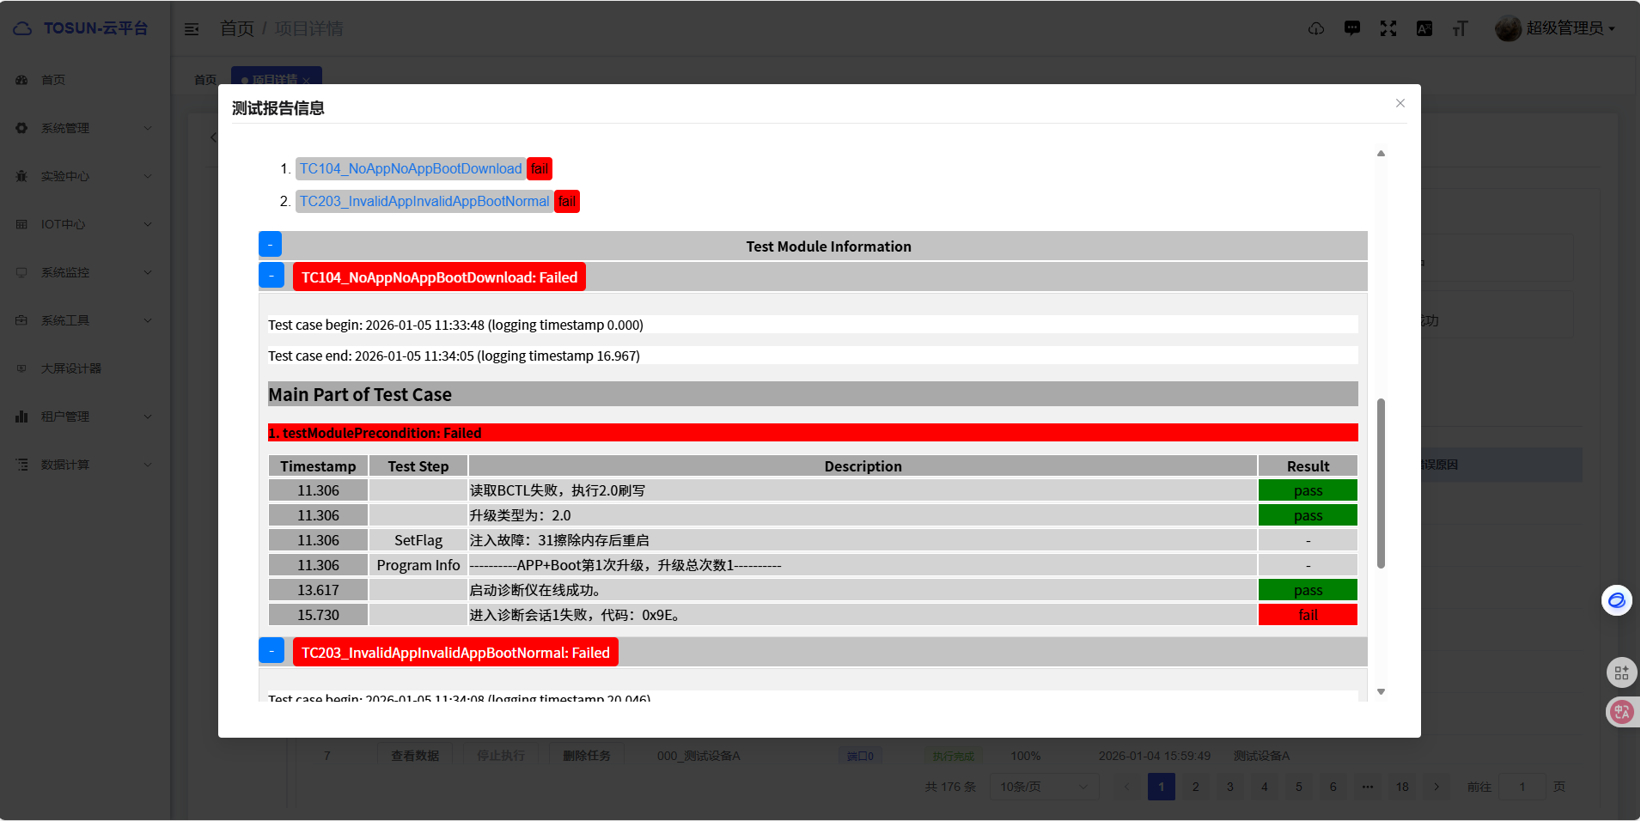The height and width of the screenshot is (821, 1640).
Task: Click the cloud download icon in header
Action: [x=1316, y=29]
